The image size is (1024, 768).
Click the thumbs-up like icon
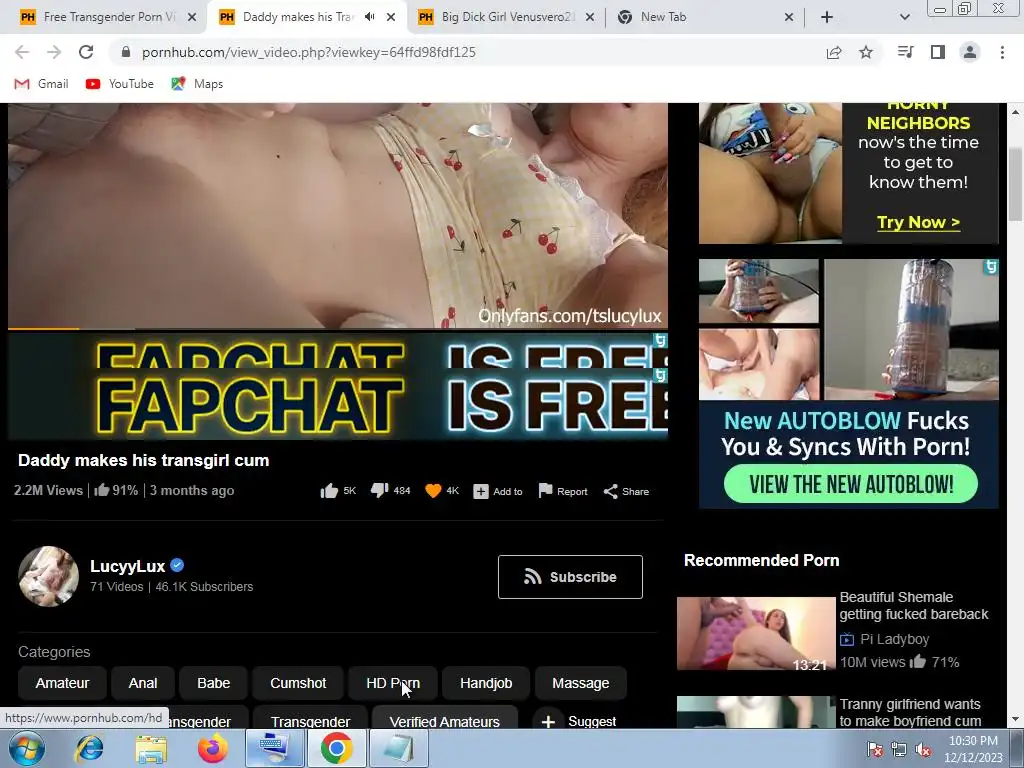(x=329, y=491)
